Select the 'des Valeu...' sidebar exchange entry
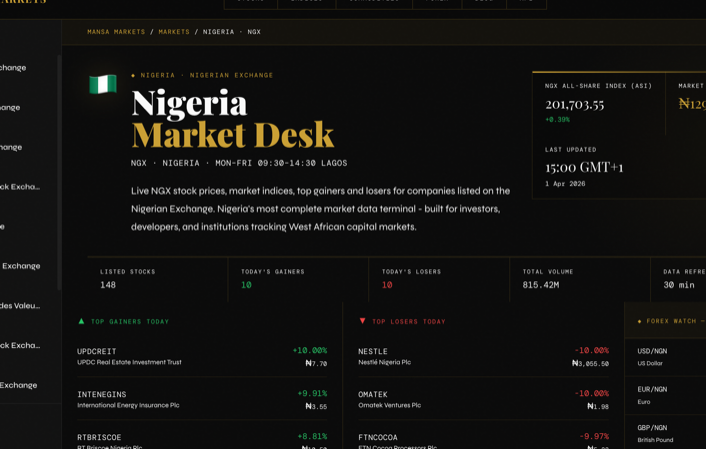Image resolution: width=706 pixels, height=449 pixels. click(x=20, y=306)
